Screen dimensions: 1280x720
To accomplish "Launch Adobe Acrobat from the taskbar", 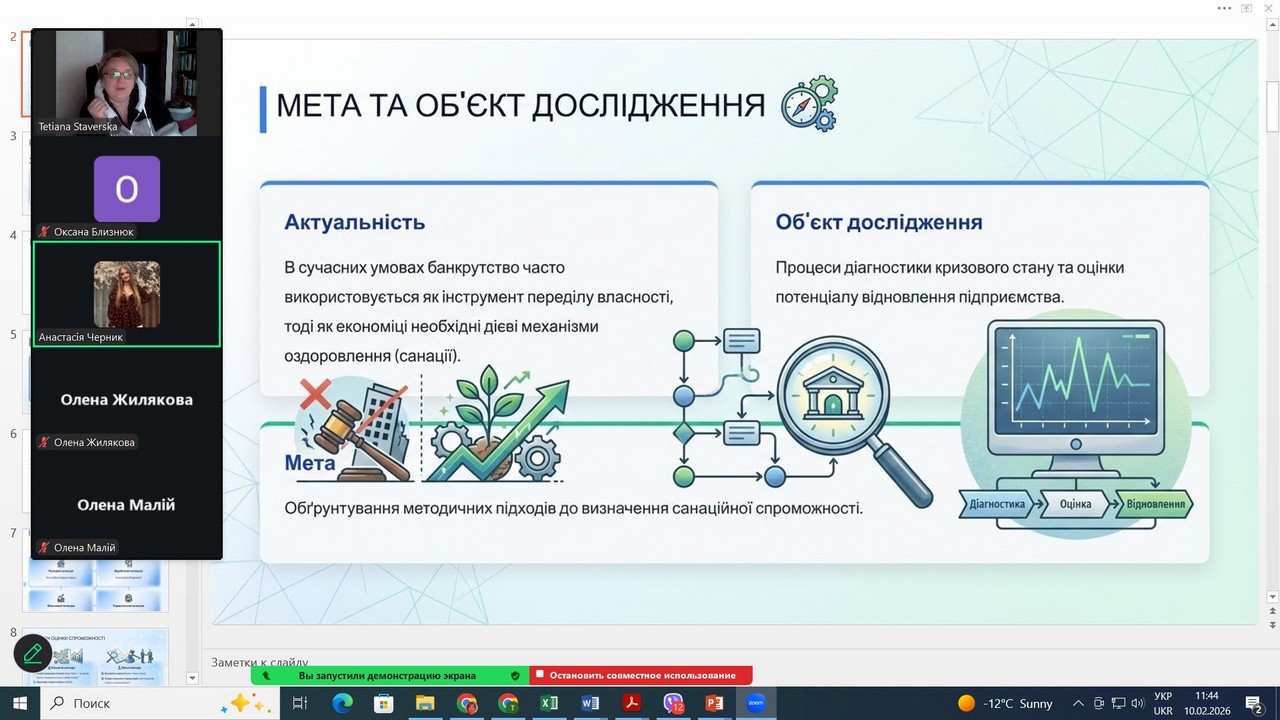I will (x=631, y=703).
